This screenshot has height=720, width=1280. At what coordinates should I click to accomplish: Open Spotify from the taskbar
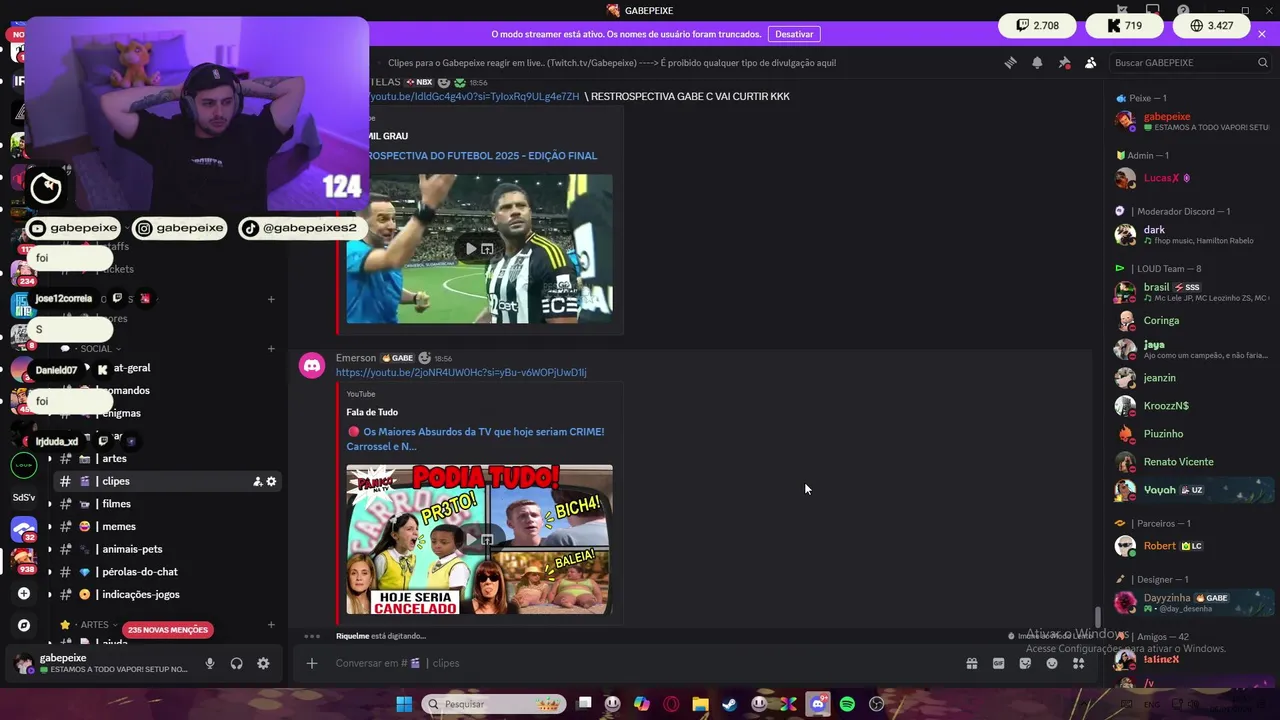(x=847, y=704)
